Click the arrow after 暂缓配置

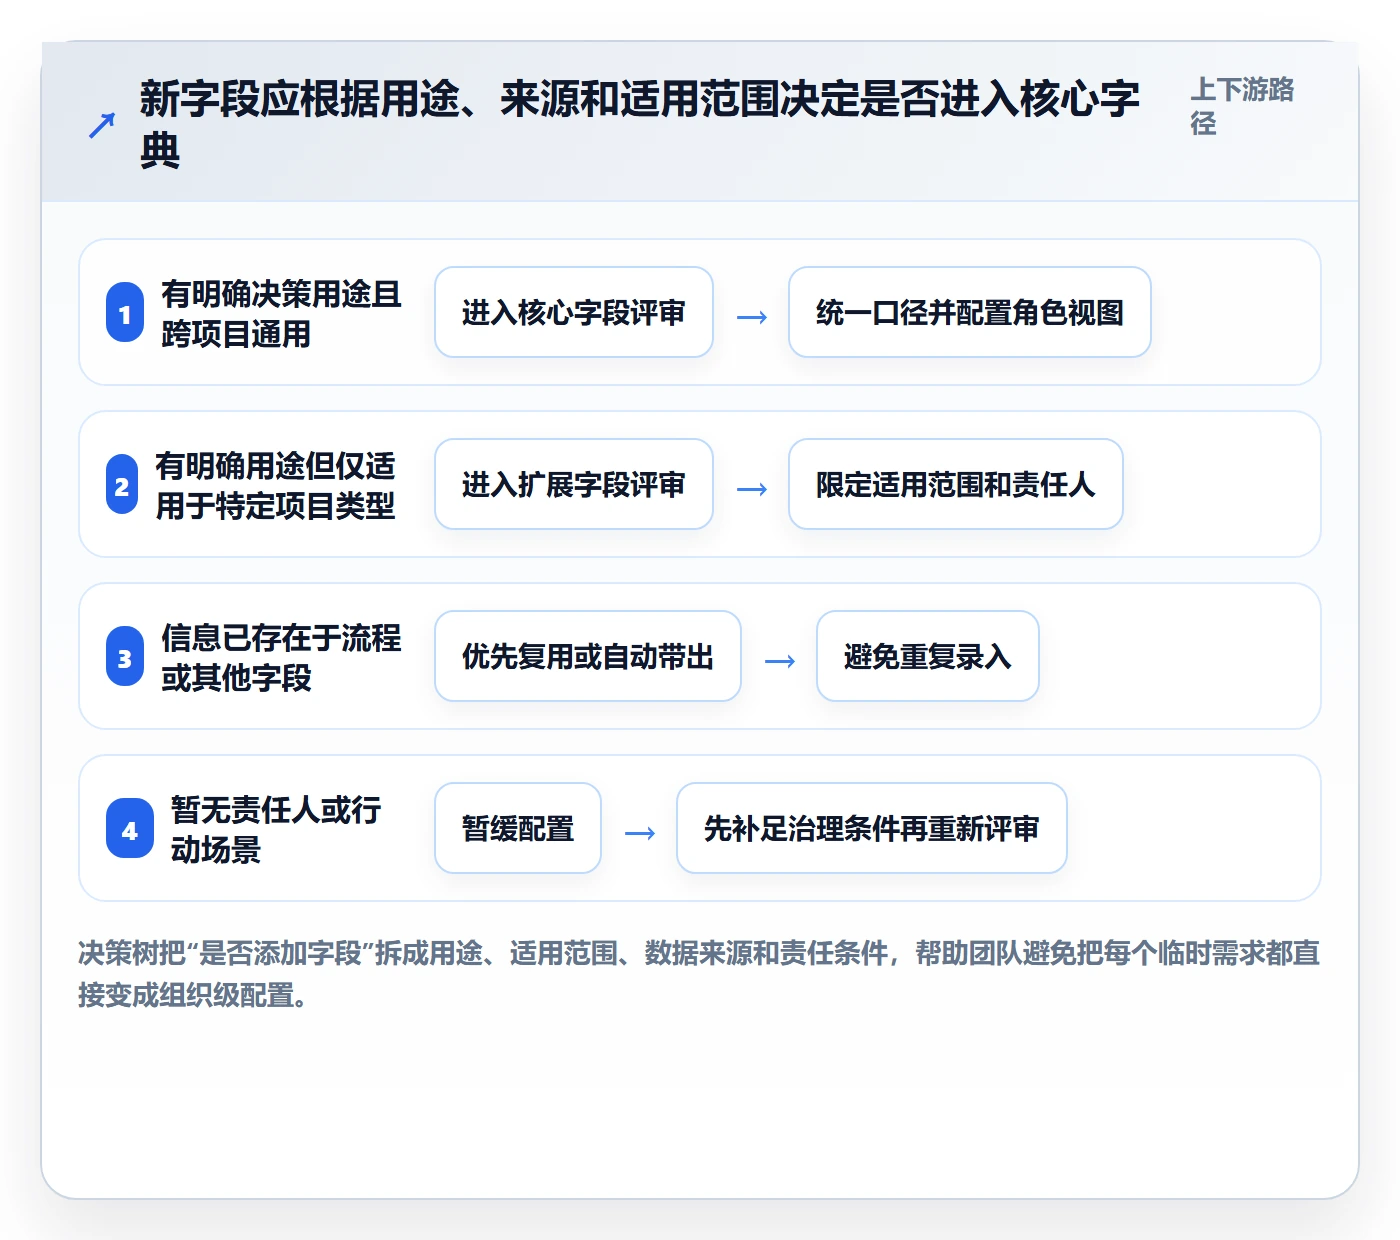(640, 833)
